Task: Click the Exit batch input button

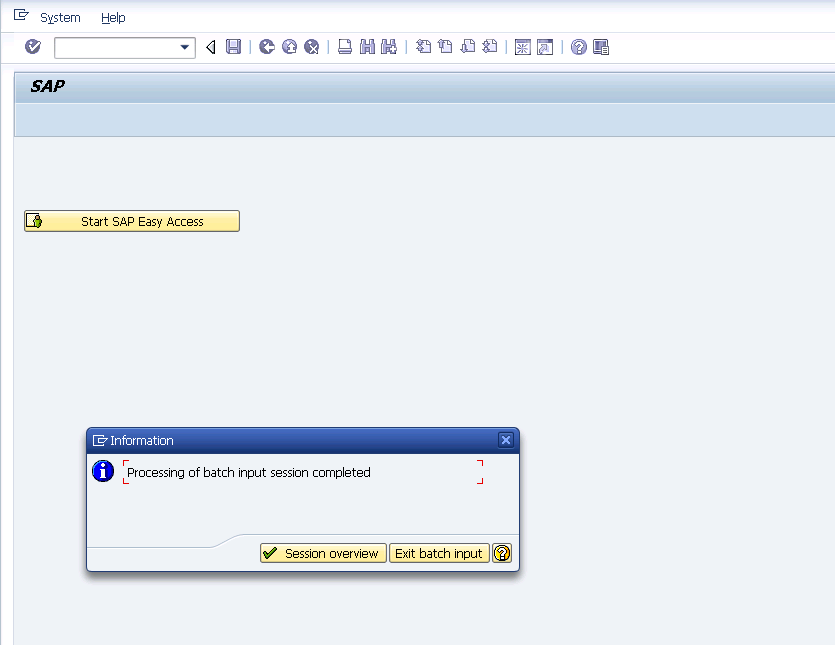Action: 439,553
